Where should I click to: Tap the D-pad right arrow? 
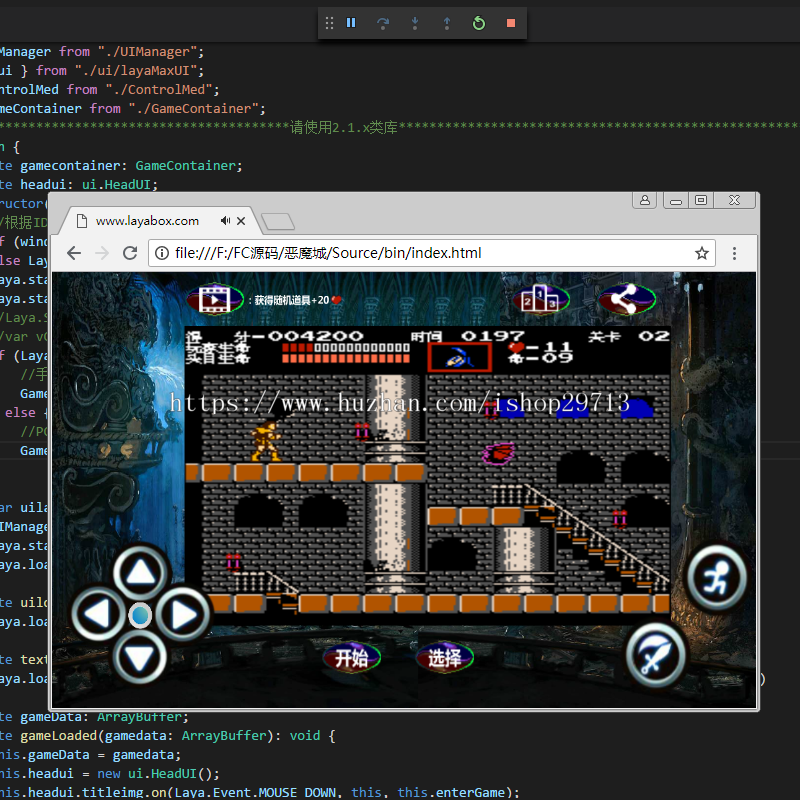click(x=183, y=615)
